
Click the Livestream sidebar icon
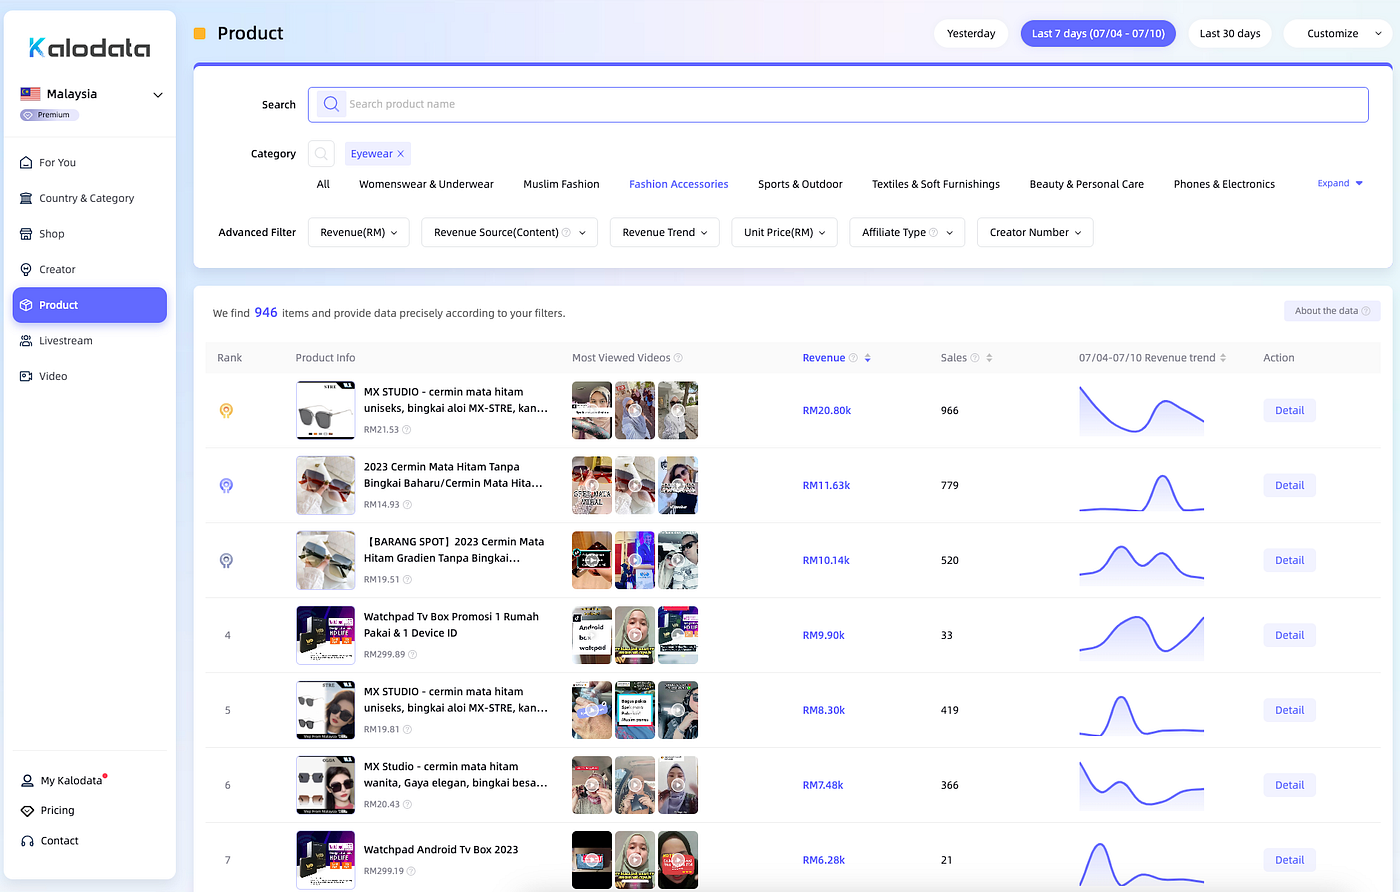(x=26, y=341)
